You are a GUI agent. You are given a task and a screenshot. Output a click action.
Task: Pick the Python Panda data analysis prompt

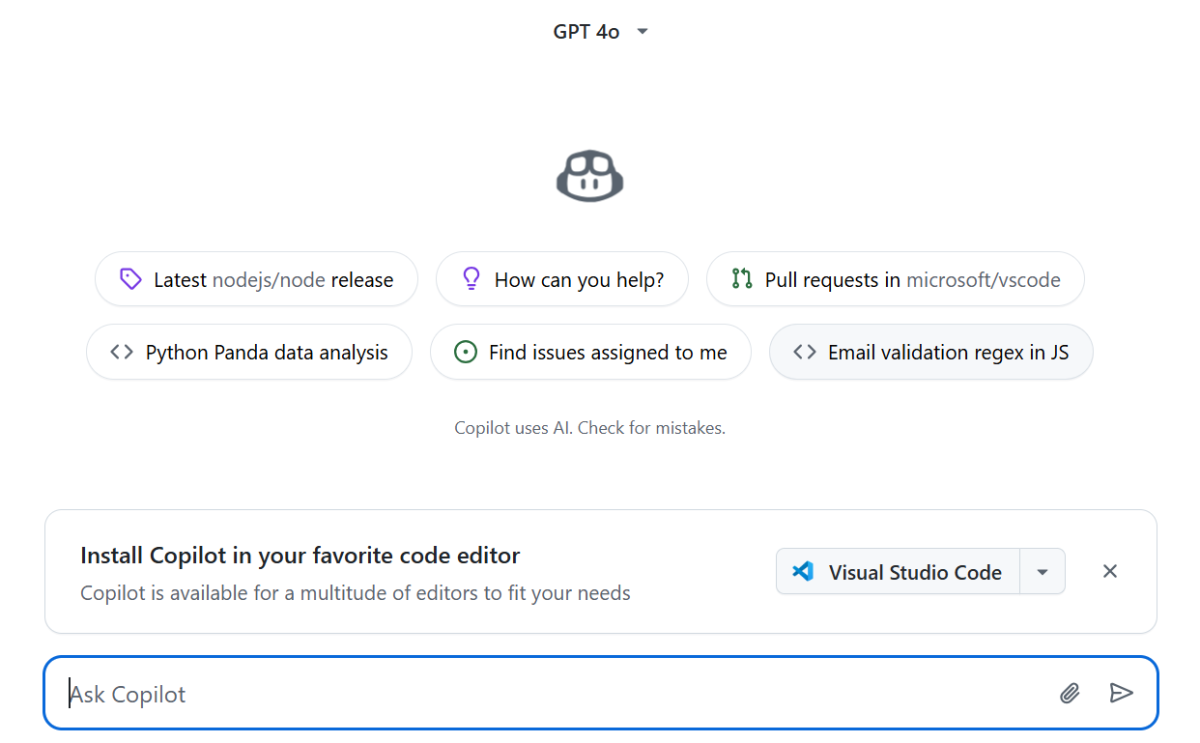249,352
